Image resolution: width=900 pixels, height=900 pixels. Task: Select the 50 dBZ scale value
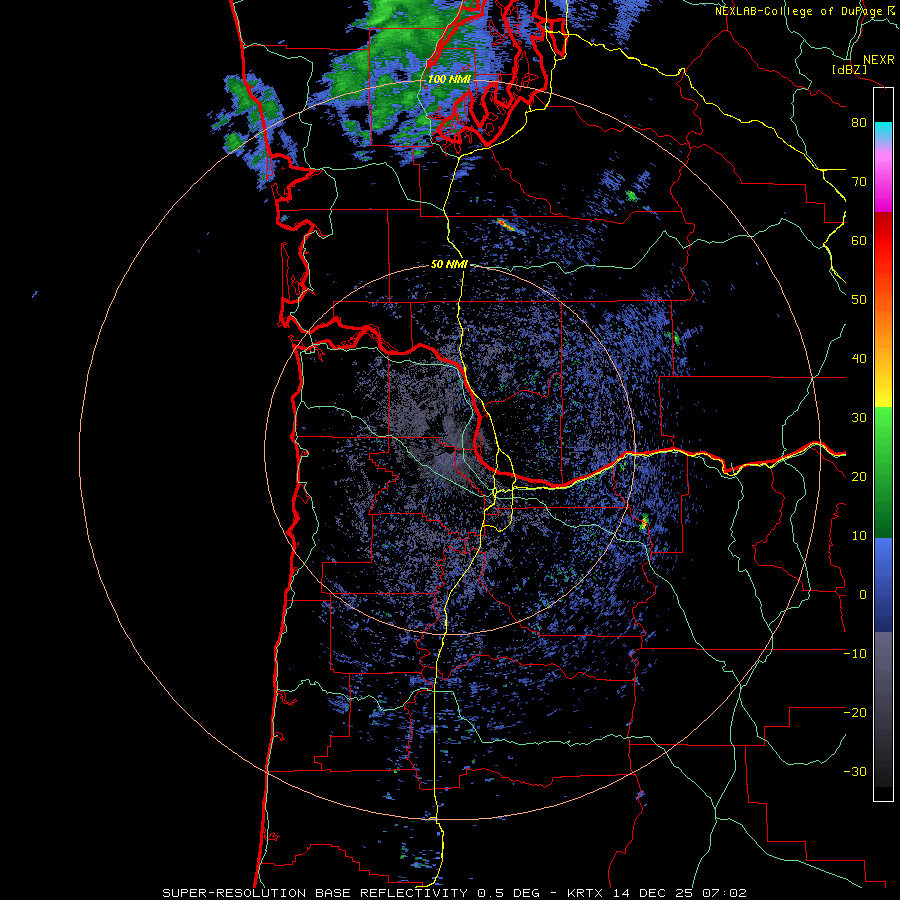pyautogui.click(x=859, y=300)
